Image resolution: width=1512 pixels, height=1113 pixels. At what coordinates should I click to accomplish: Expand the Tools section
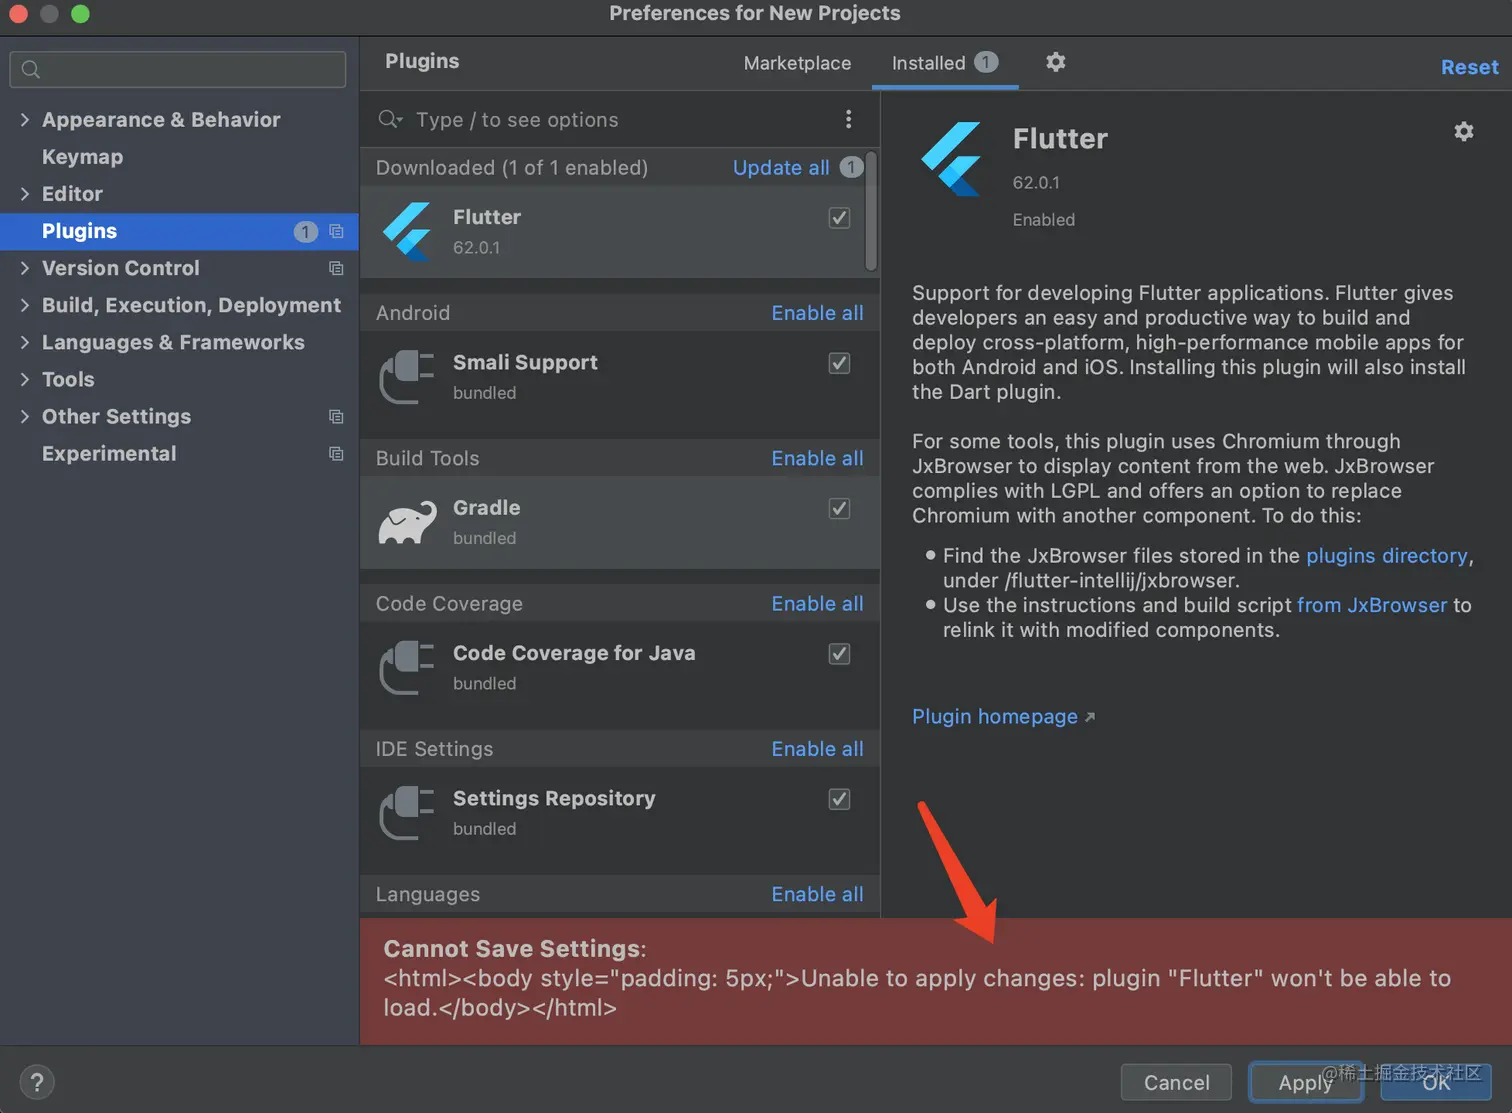click(25, 379)
